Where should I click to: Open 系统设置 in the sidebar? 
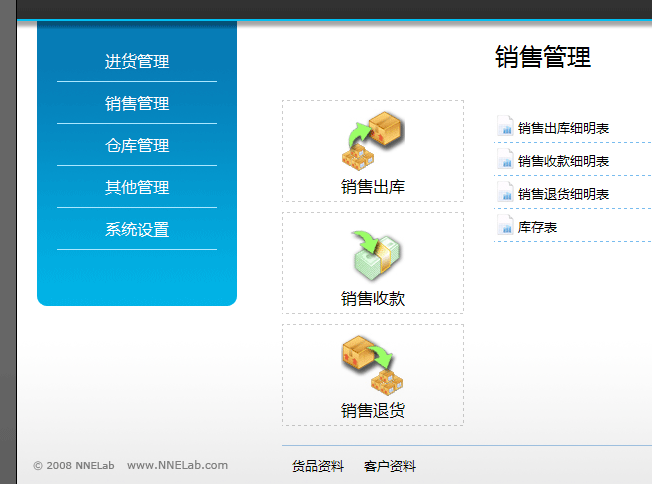137,230
